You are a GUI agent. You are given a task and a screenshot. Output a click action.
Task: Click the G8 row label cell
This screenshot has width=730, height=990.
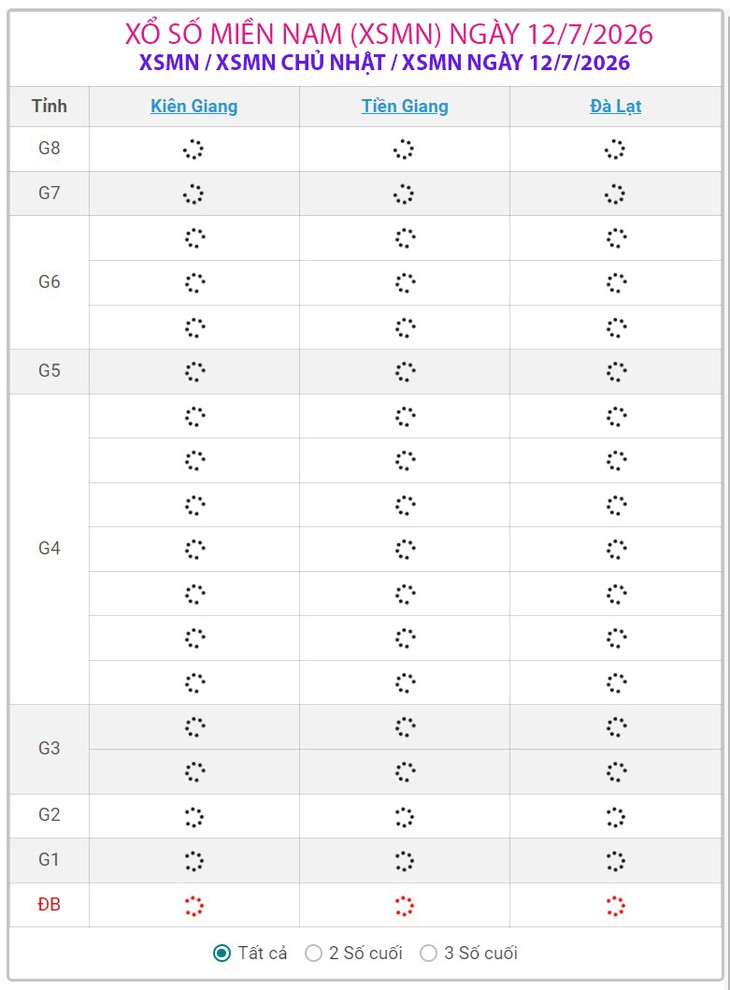coord(49,148)
